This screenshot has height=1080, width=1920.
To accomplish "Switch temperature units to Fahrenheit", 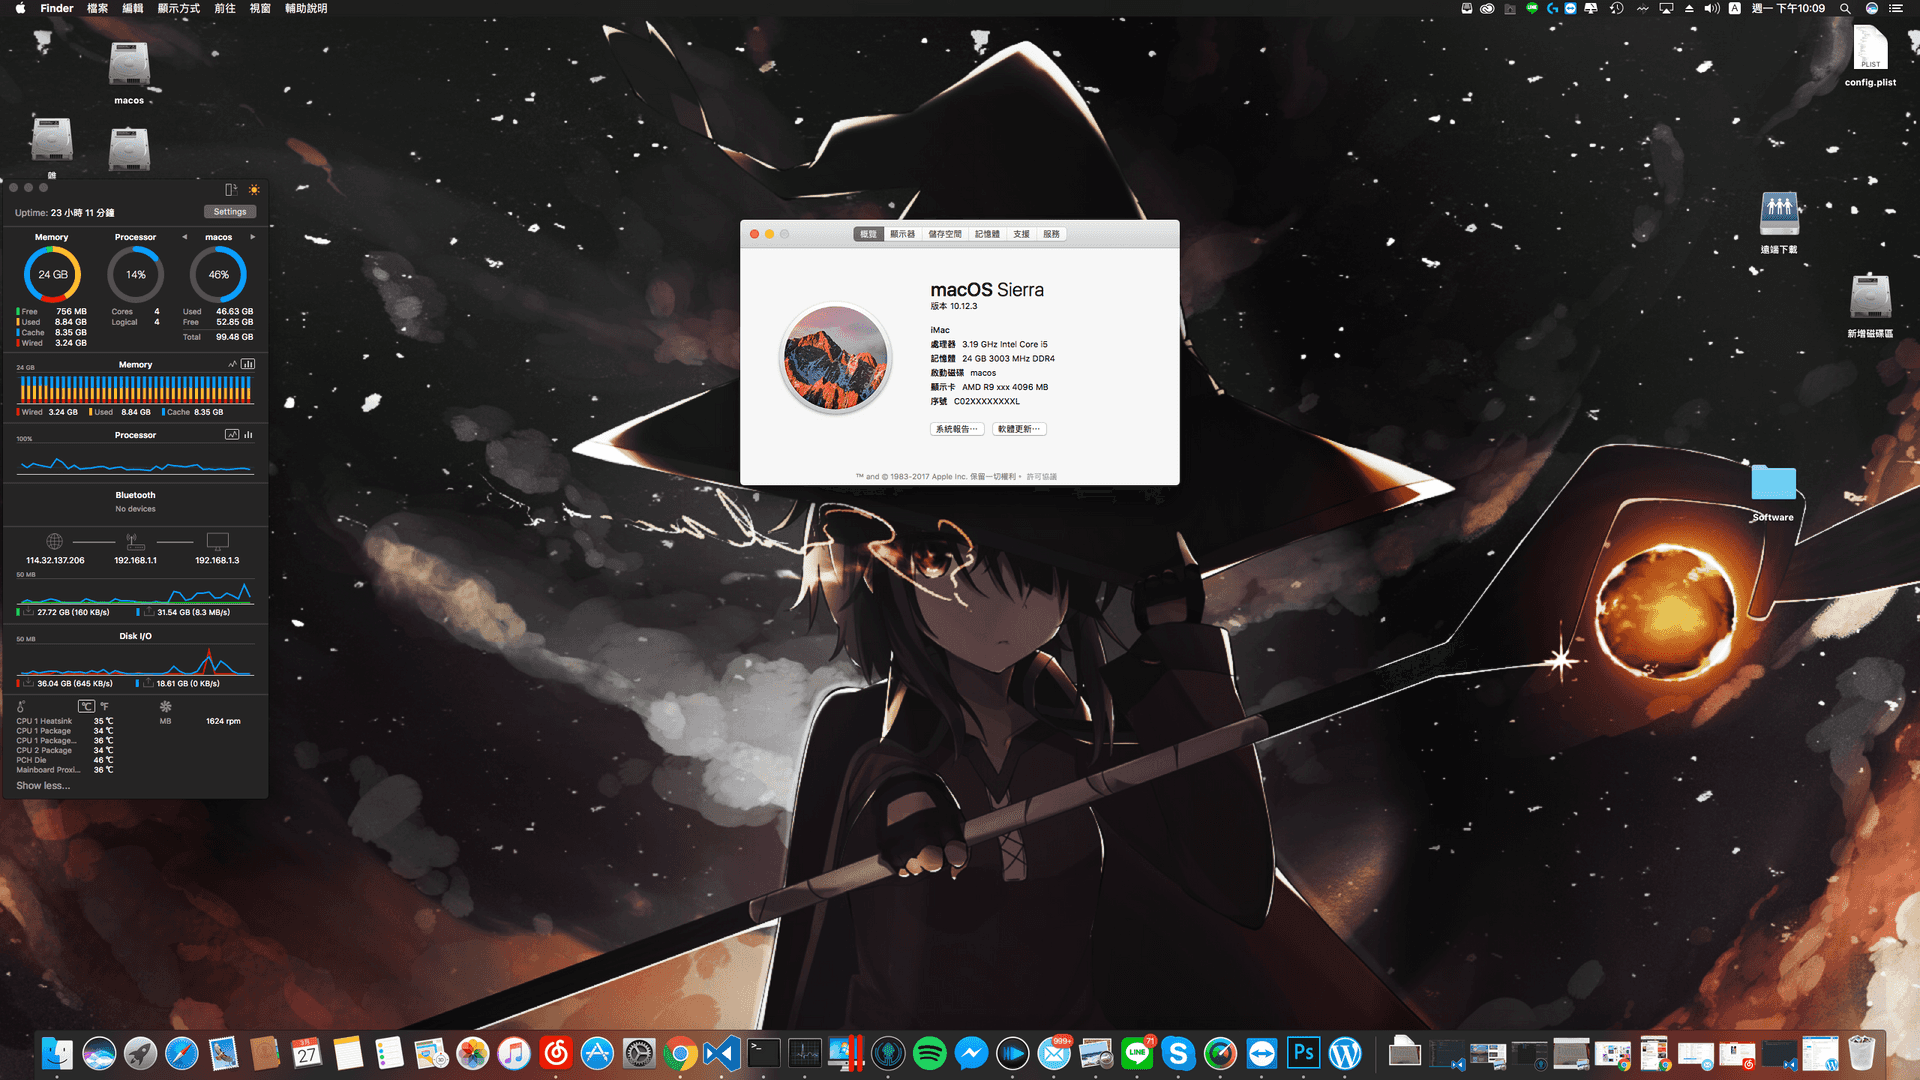I will pos(105,706).
